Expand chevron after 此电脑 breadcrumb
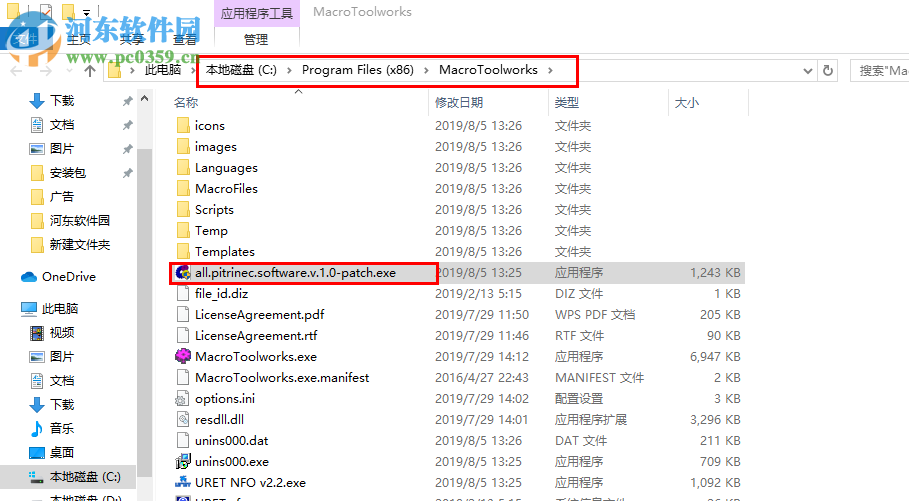The width and height of the screenshot is (909, 501). pos(192,70)
